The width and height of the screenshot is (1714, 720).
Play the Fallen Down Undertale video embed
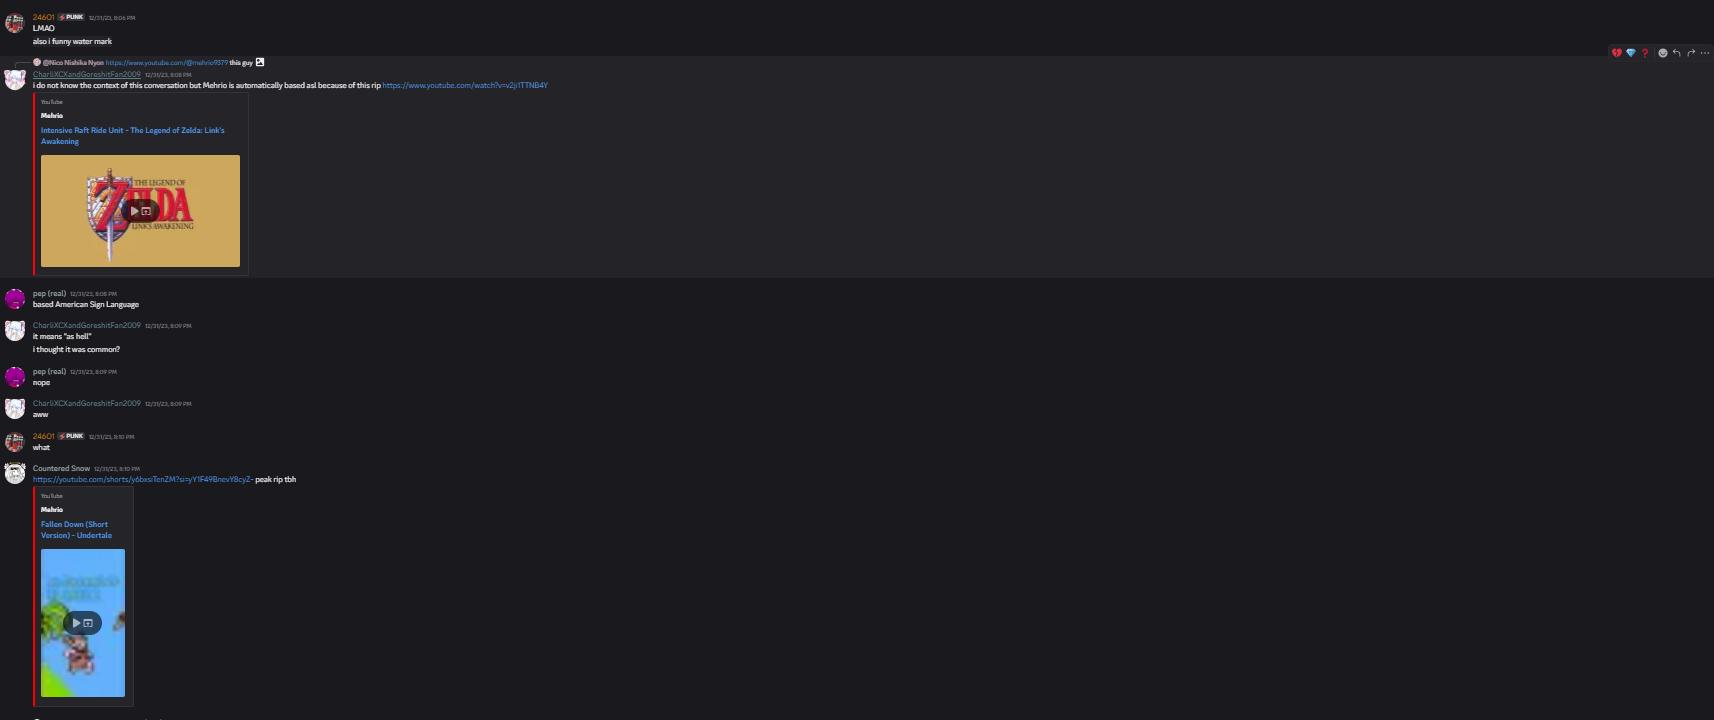(83, 623)
